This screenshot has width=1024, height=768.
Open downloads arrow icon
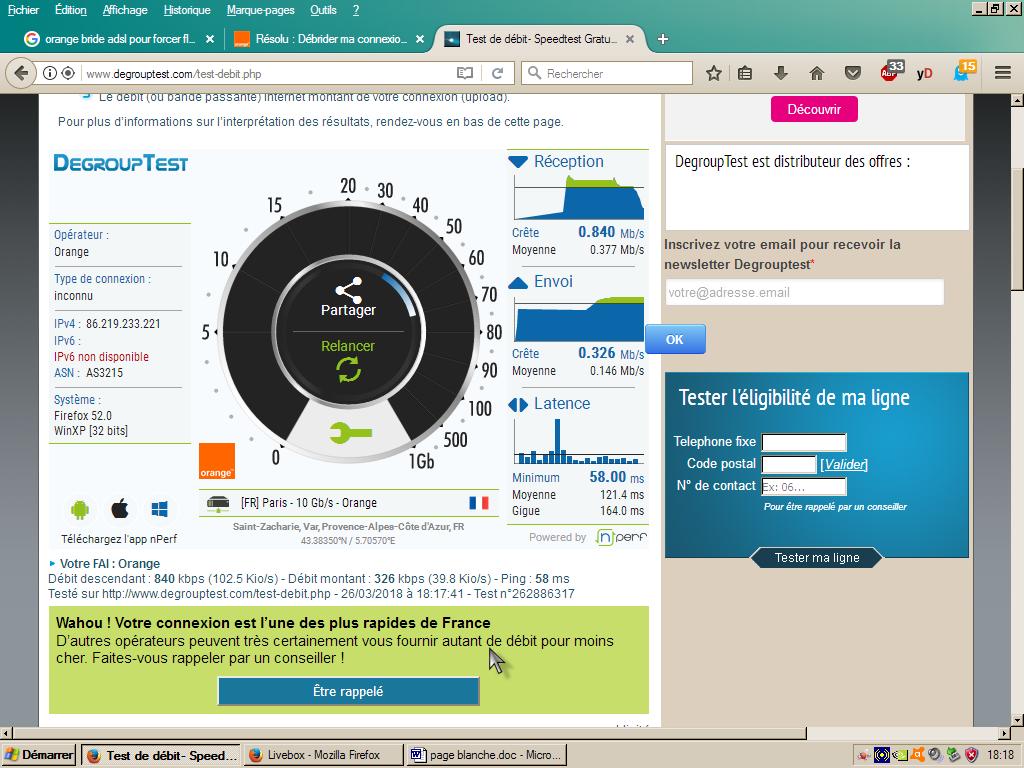point(781,73)
